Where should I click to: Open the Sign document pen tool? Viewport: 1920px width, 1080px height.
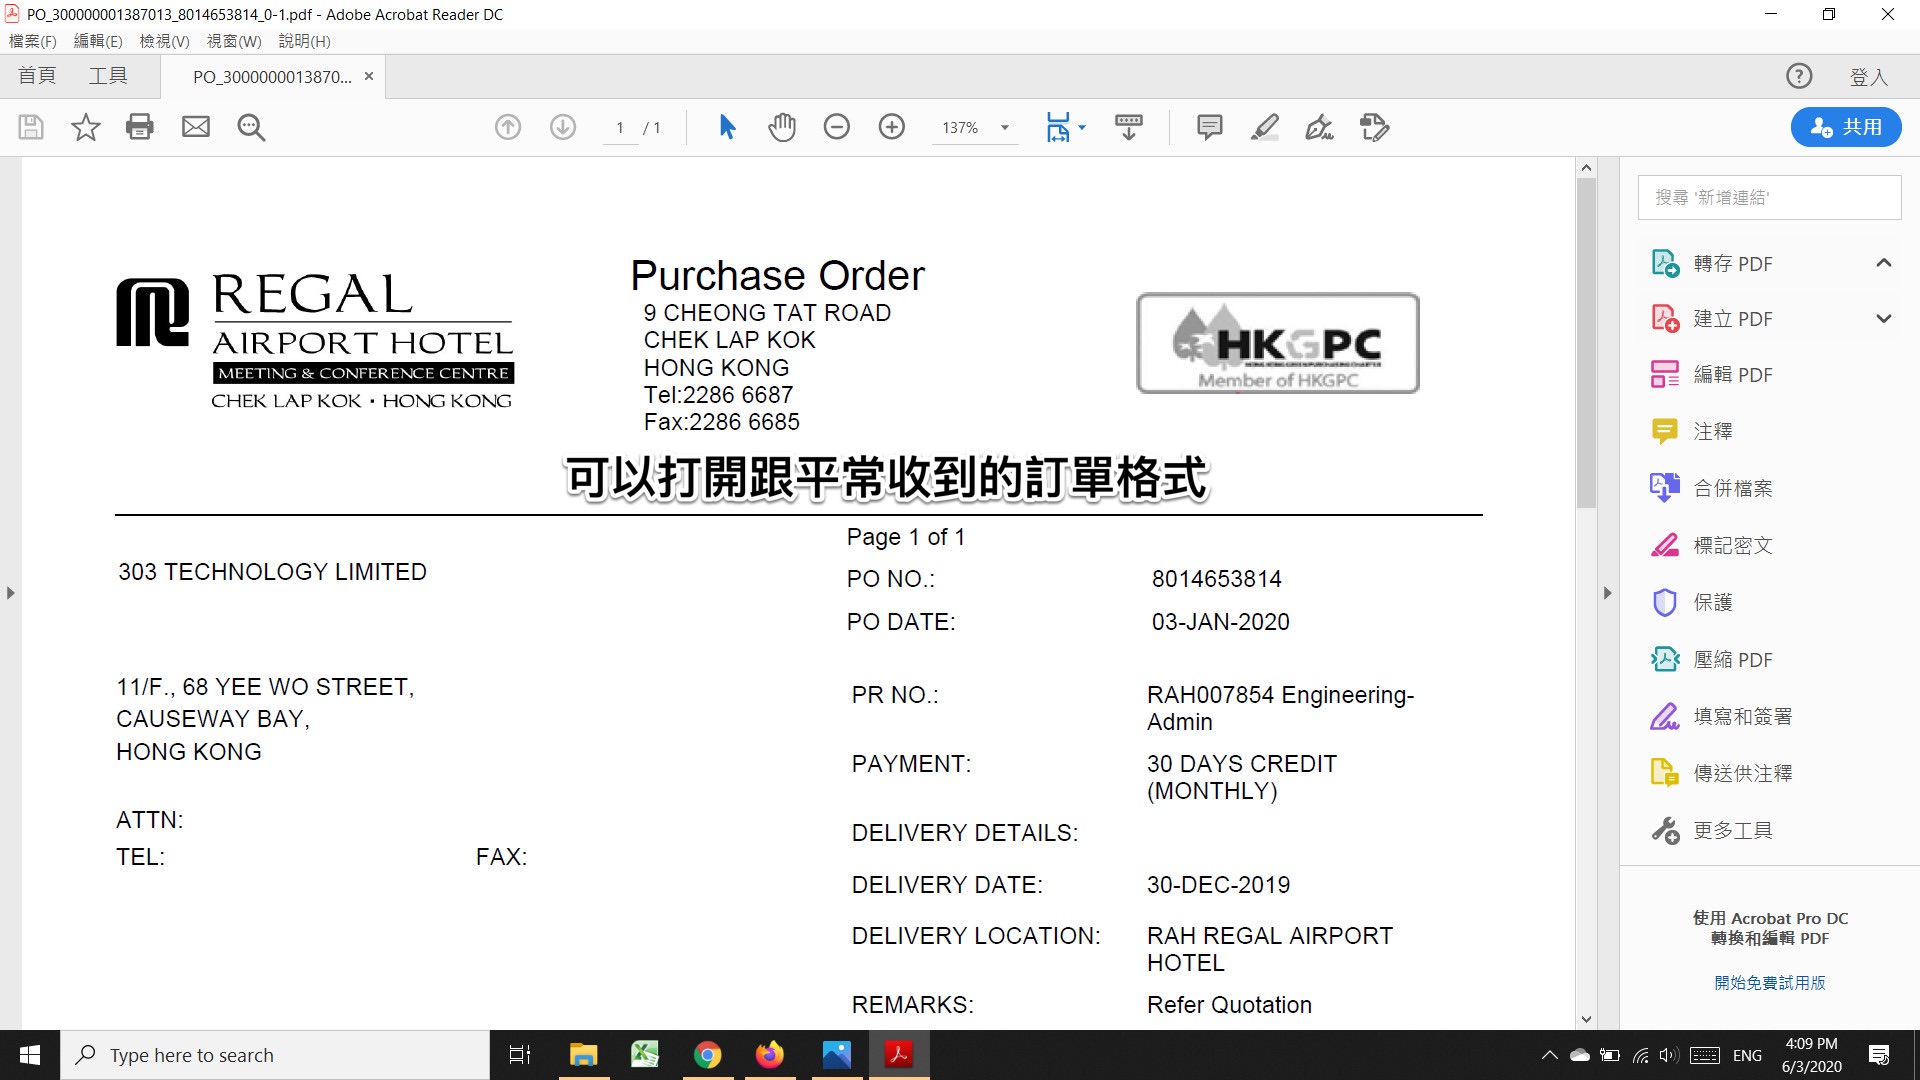1320,127
